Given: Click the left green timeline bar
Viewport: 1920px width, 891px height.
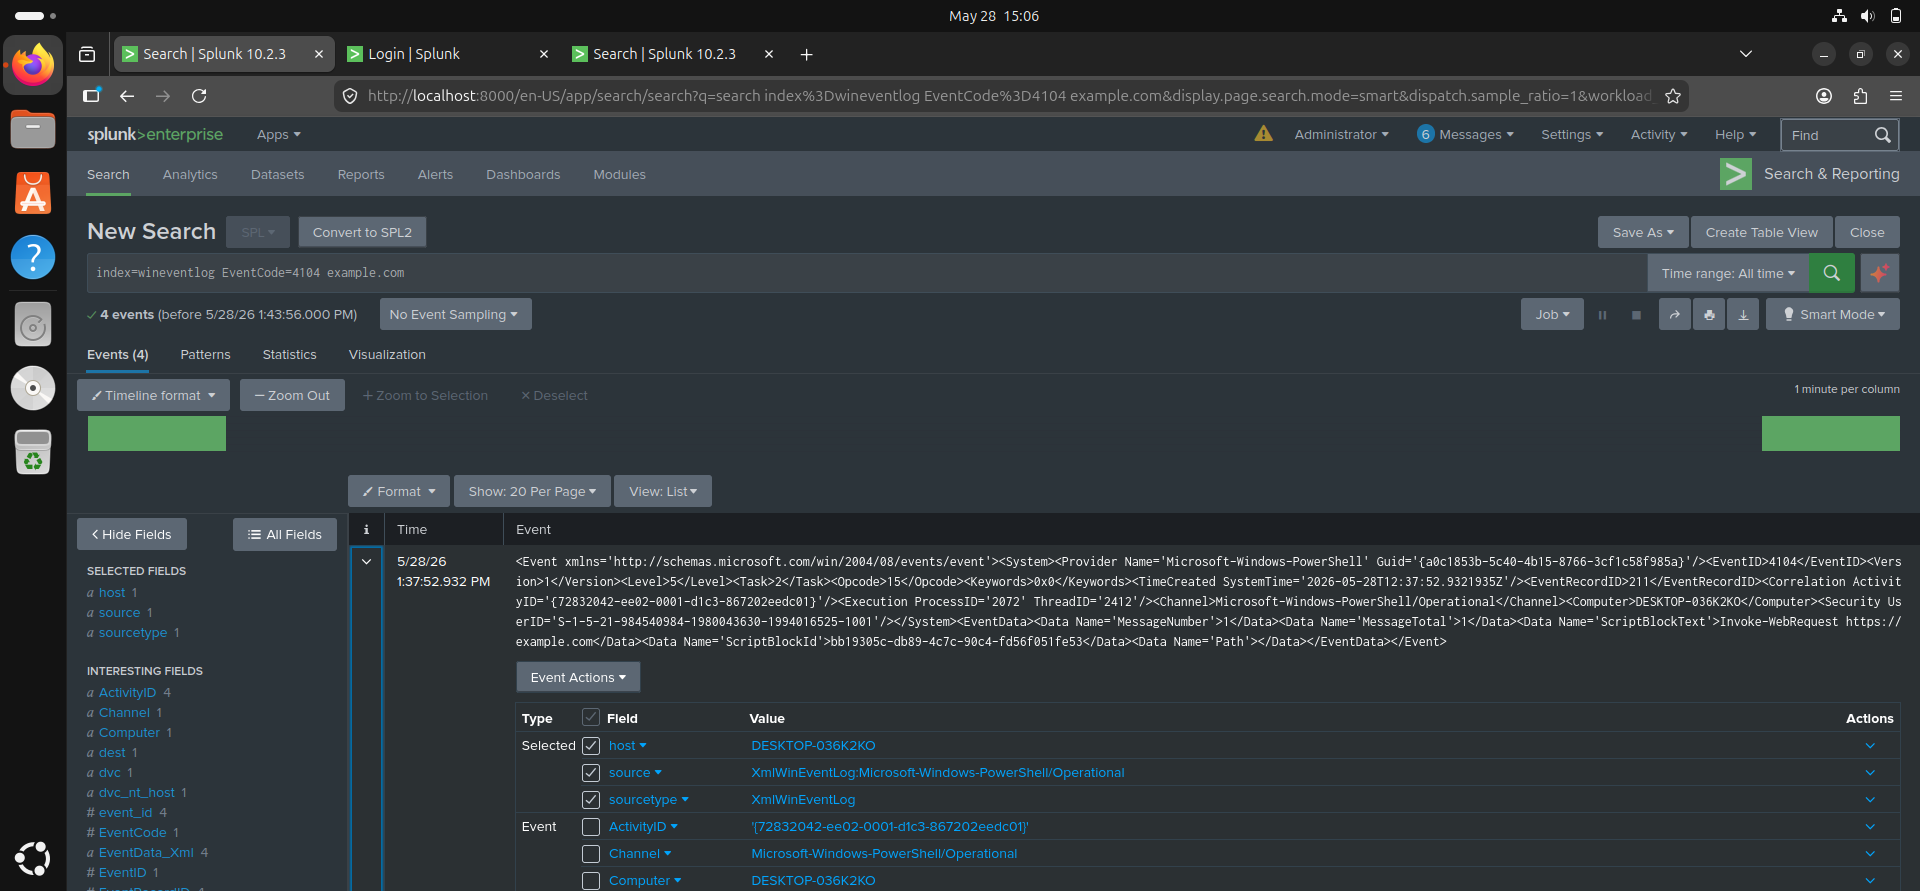Looking at the screenshot, I should point(157,434).
